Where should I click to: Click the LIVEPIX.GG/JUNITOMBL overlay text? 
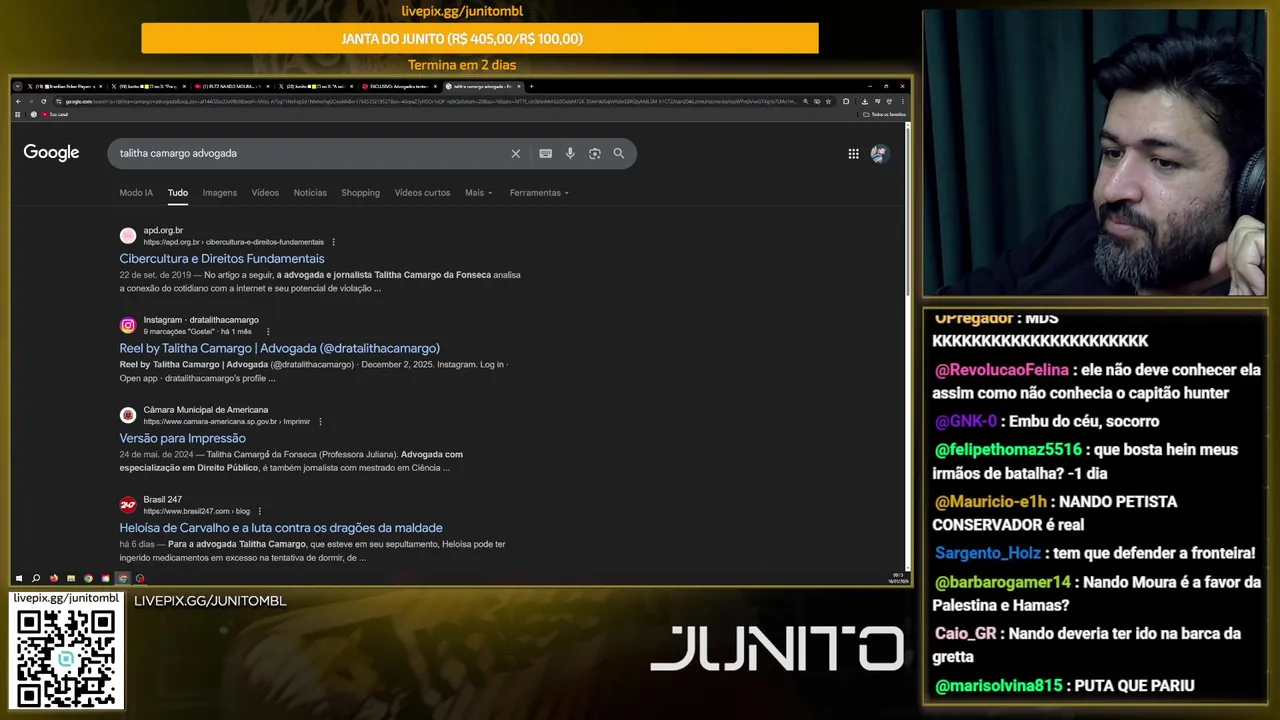[210, 601]
